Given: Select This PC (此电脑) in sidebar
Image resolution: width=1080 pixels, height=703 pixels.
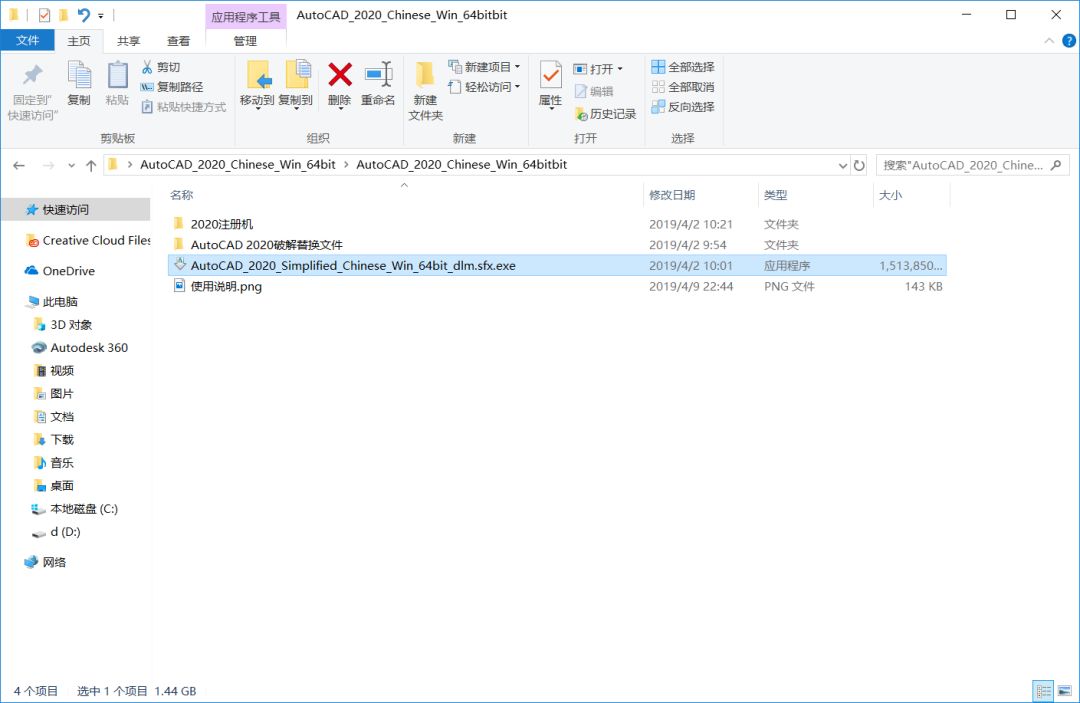Looking at the screenshot, I should (52, 302).
